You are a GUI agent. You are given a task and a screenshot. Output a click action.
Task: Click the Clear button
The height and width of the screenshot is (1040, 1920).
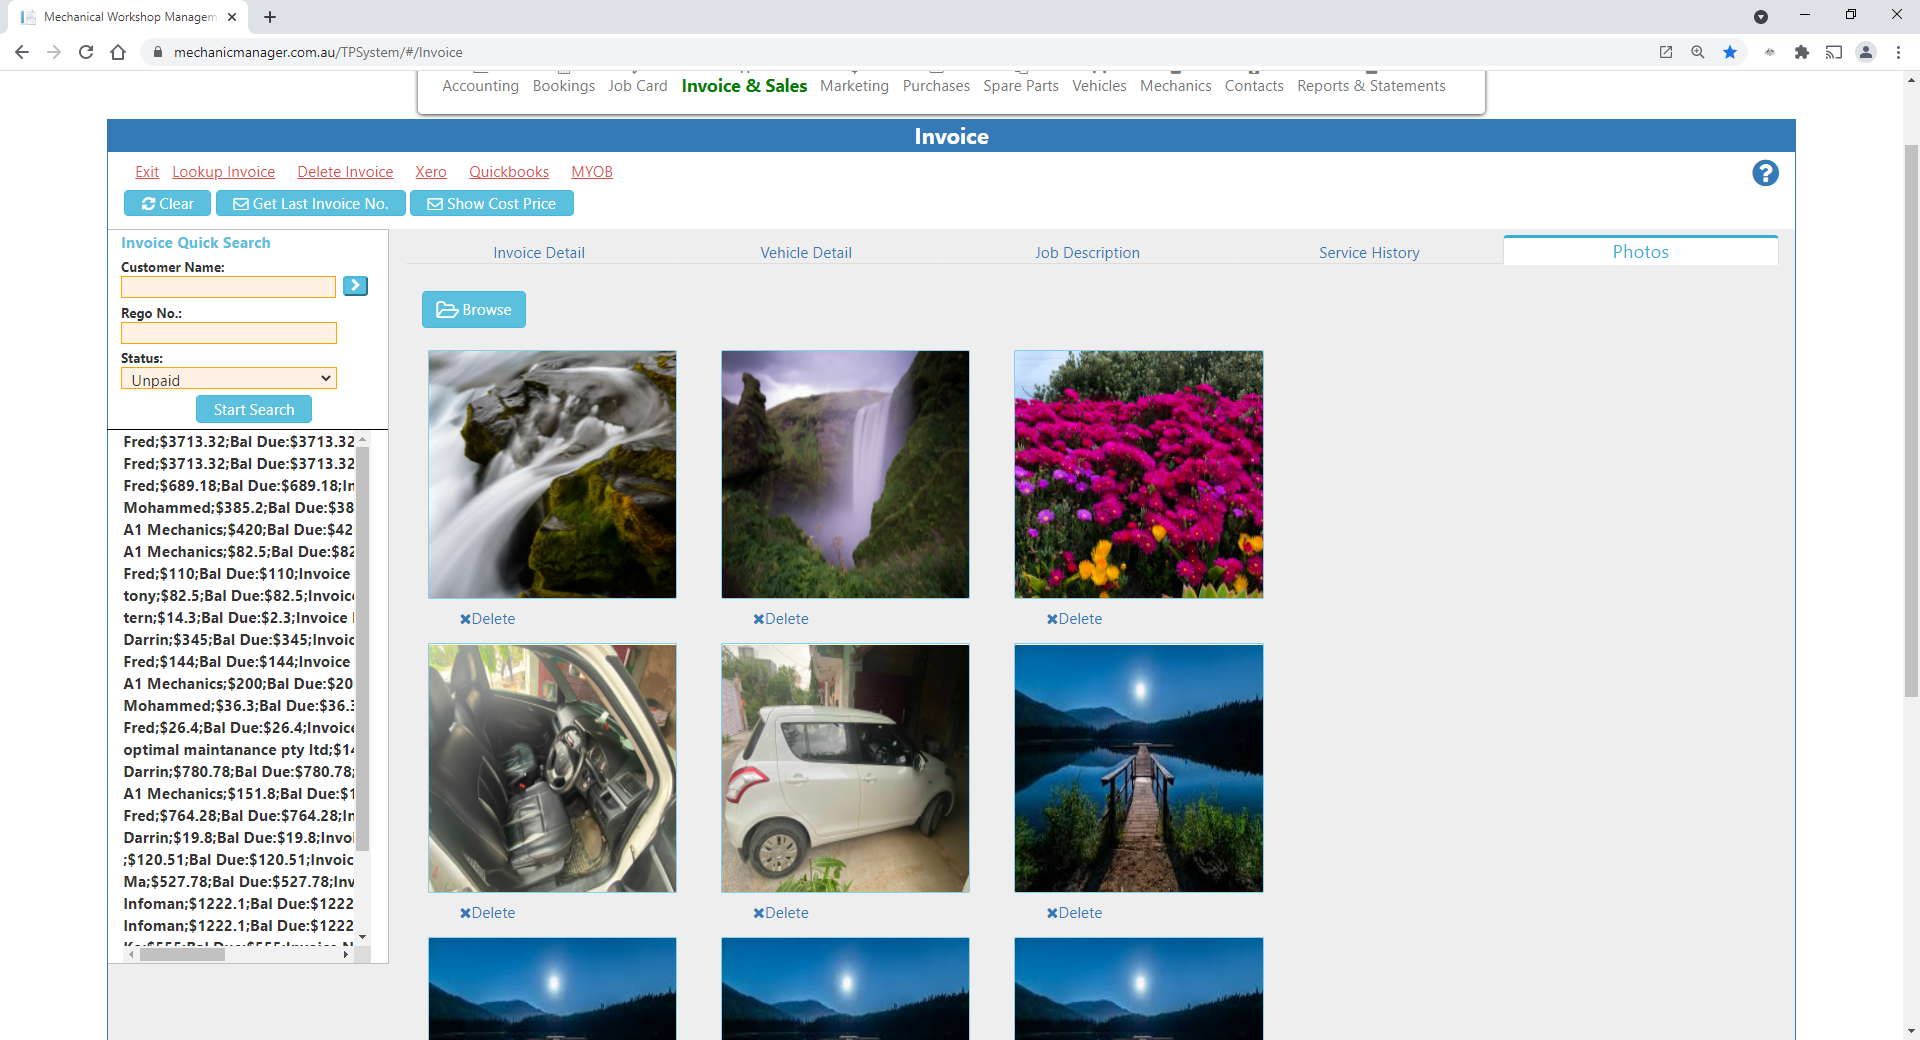167,204
